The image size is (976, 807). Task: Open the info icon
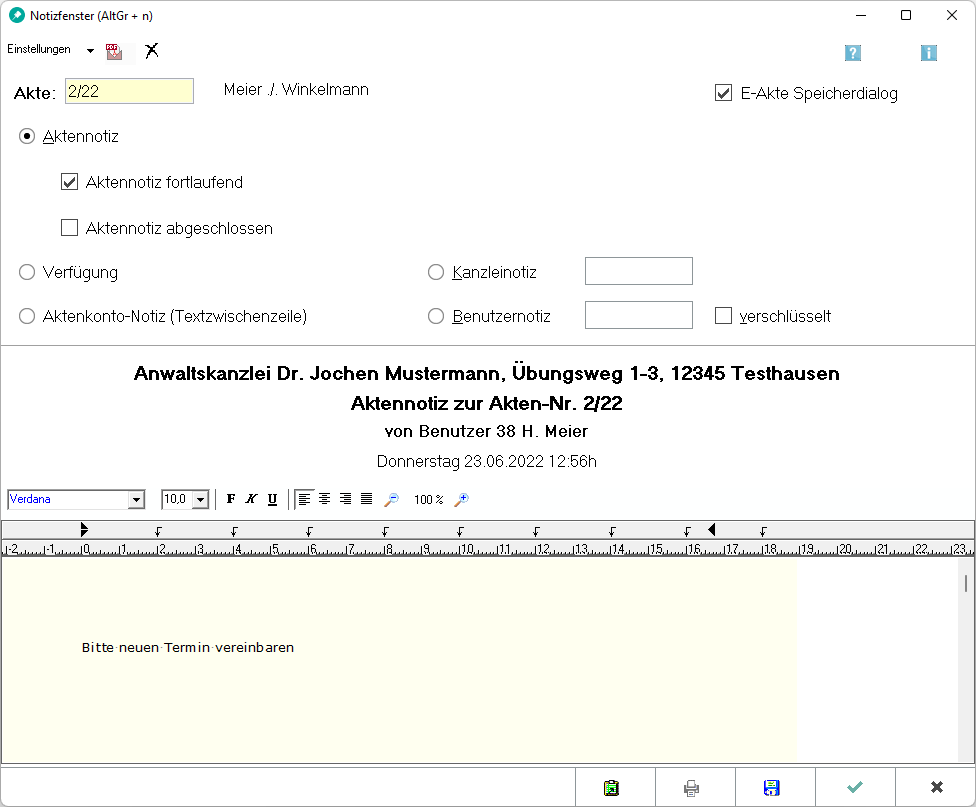929,53
